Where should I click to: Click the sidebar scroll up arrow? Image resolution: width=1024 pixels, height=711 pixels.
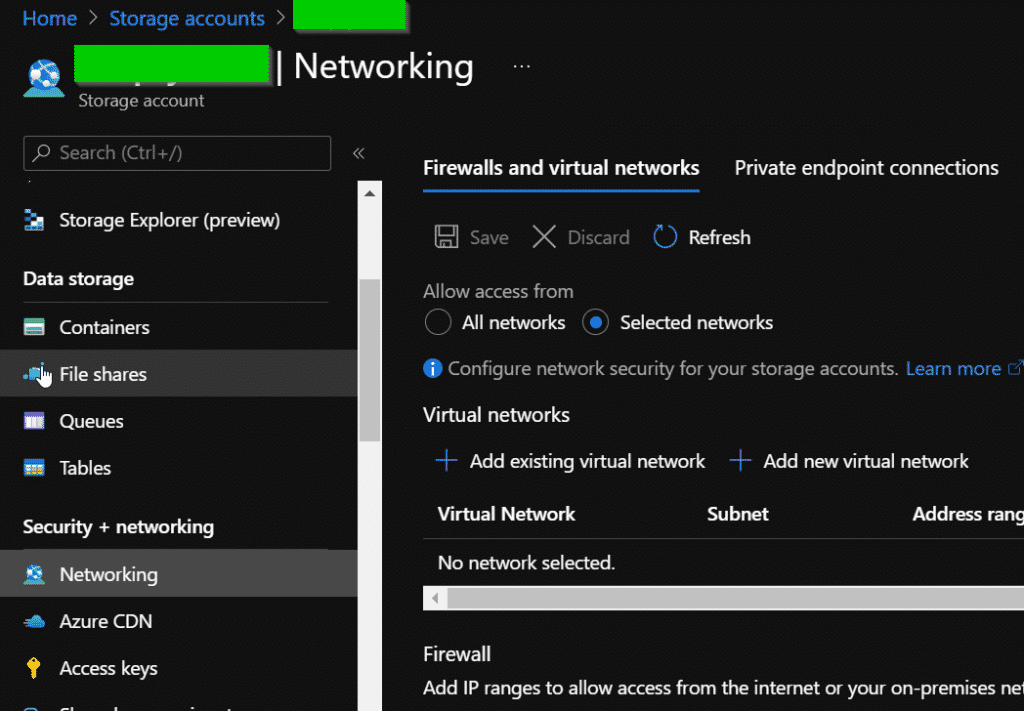[x=369, y=193]
